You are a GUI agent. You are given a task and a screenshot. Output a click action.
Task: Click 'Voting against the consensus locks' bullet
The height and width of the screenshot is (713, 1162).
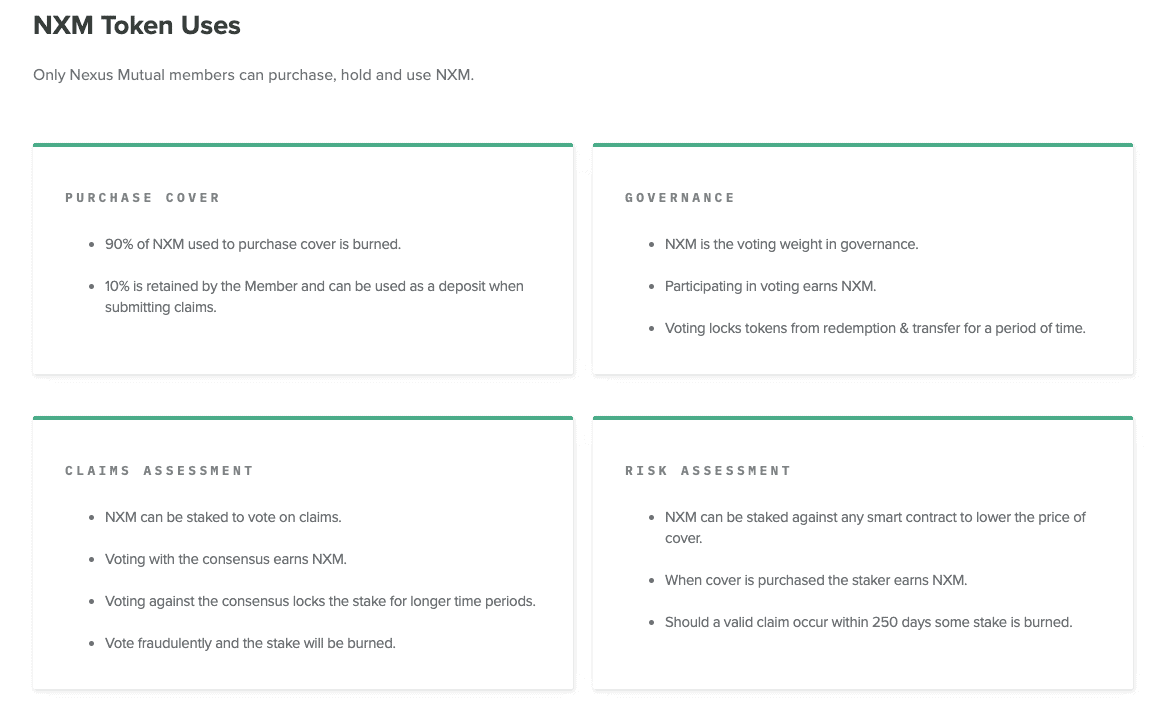(320, 601)
